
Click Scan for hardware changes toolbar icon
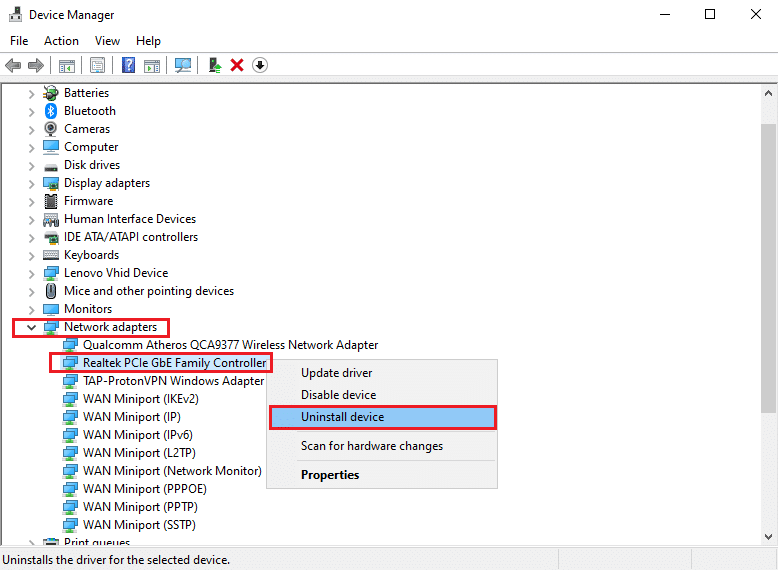point(183,65)
